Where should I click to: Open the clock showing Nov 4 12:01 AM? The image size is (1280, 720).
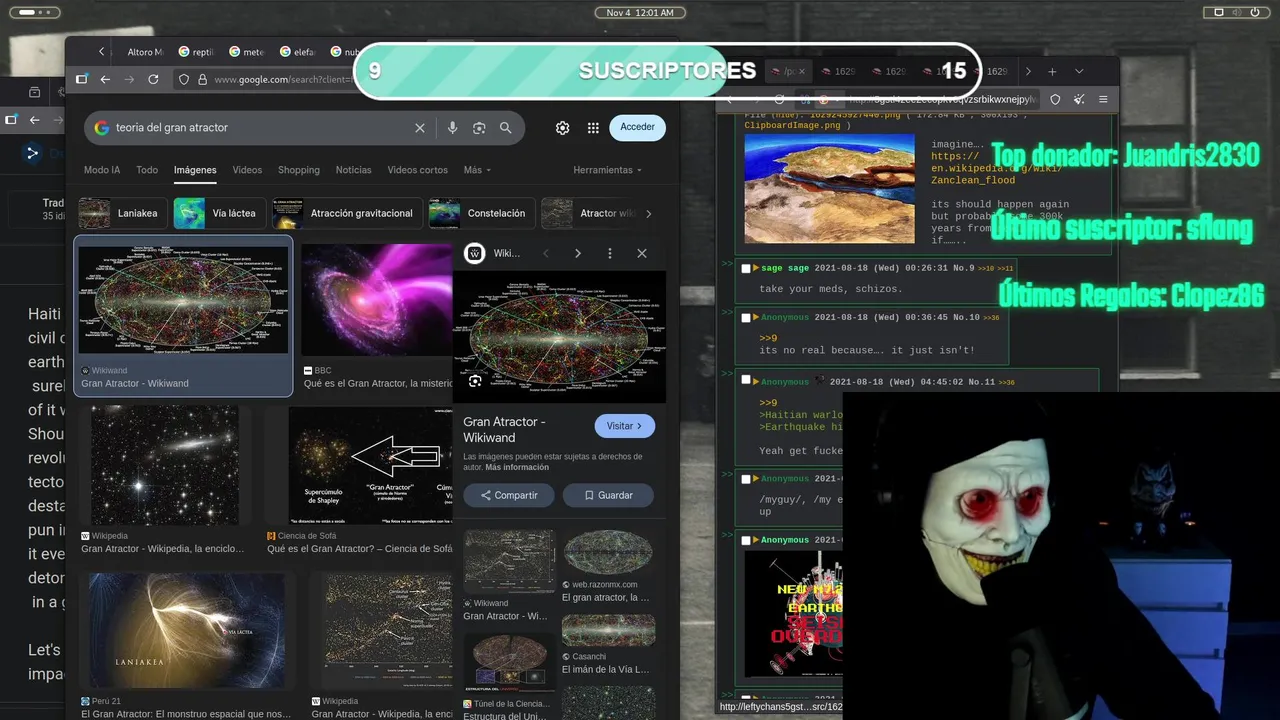(x=640, y=13)
